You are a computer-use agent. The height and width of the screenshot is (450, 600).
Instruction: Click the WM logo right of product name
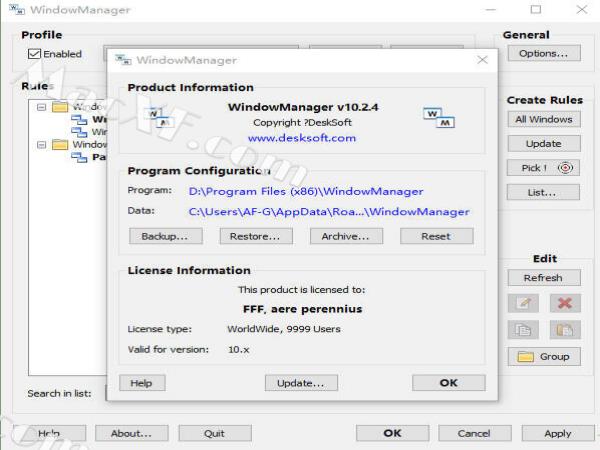(x=439, y=118)
